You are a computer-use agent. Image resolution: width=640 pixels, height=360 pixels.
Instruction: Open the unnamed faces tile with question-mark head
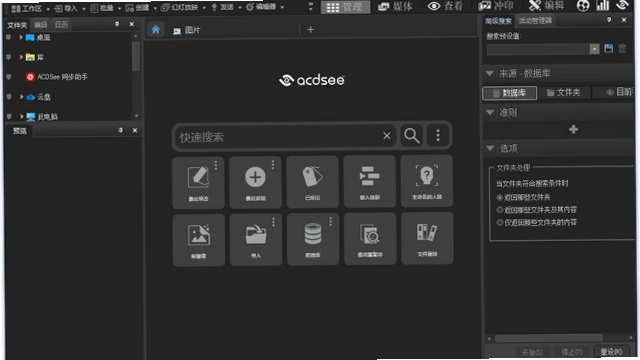pos(427,181)
